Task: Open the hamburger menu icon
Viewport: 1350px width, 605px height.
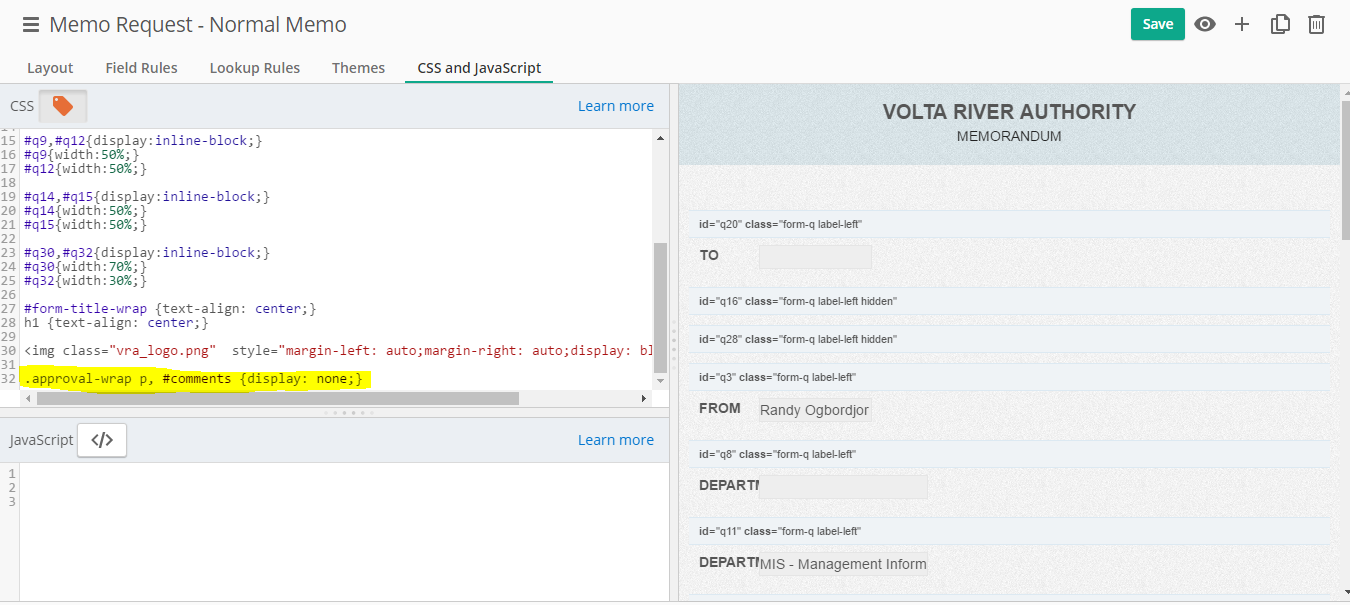Action: (31, 25)
